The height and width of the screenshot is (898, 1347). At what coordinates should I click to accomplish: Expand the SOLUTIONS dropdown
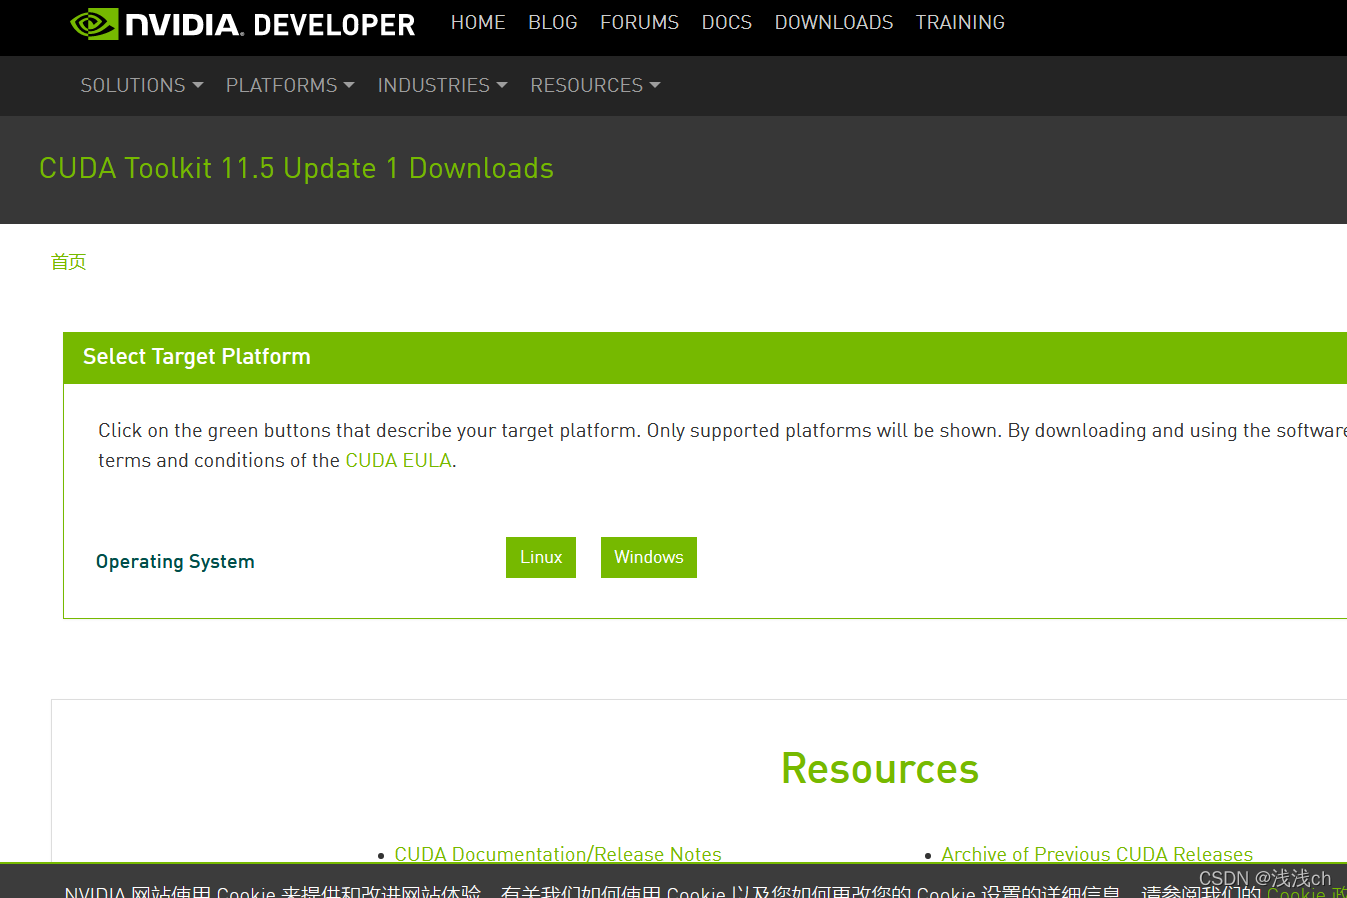click(x=142, y=85)
